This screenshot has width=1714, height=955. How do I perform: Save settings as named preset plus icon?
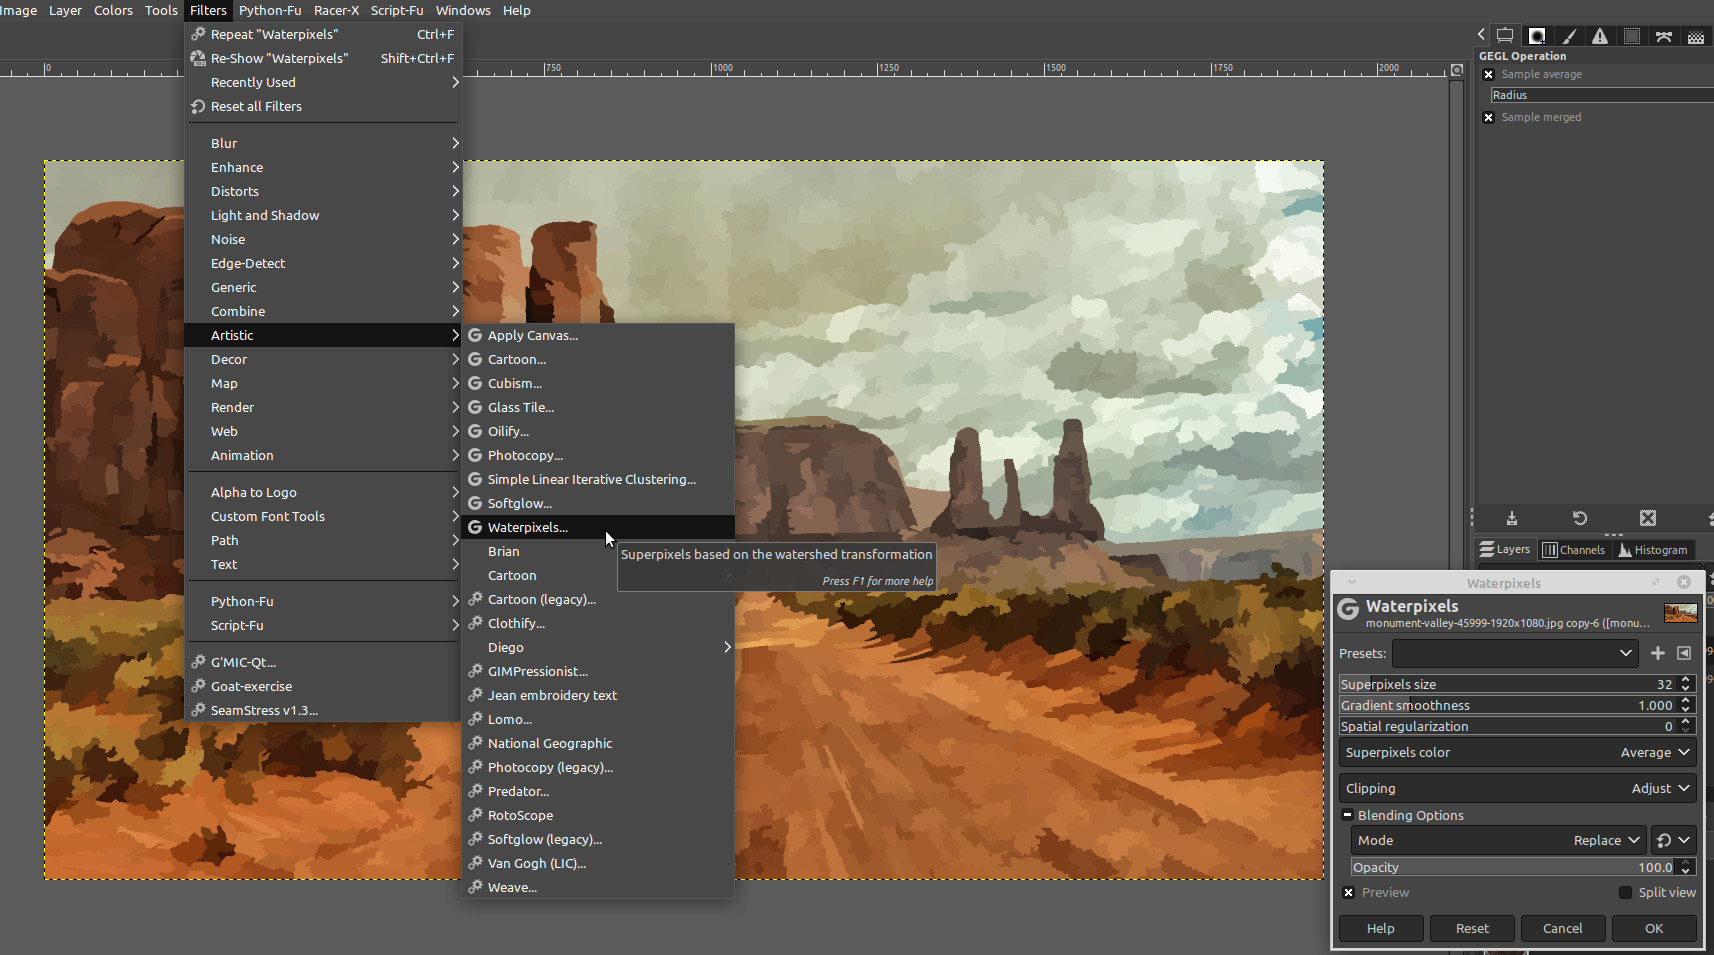pos(1657,653)
